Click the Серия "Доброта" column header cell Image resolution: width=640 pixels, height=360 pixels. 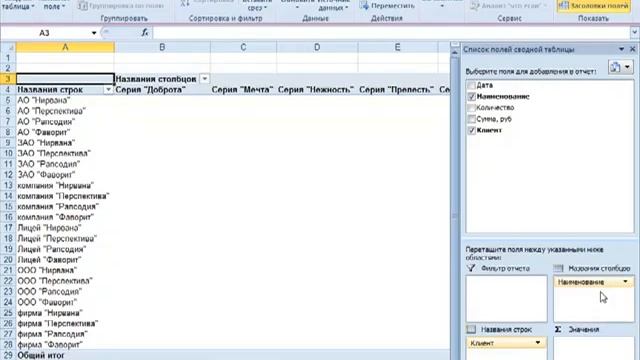(162, 90)
